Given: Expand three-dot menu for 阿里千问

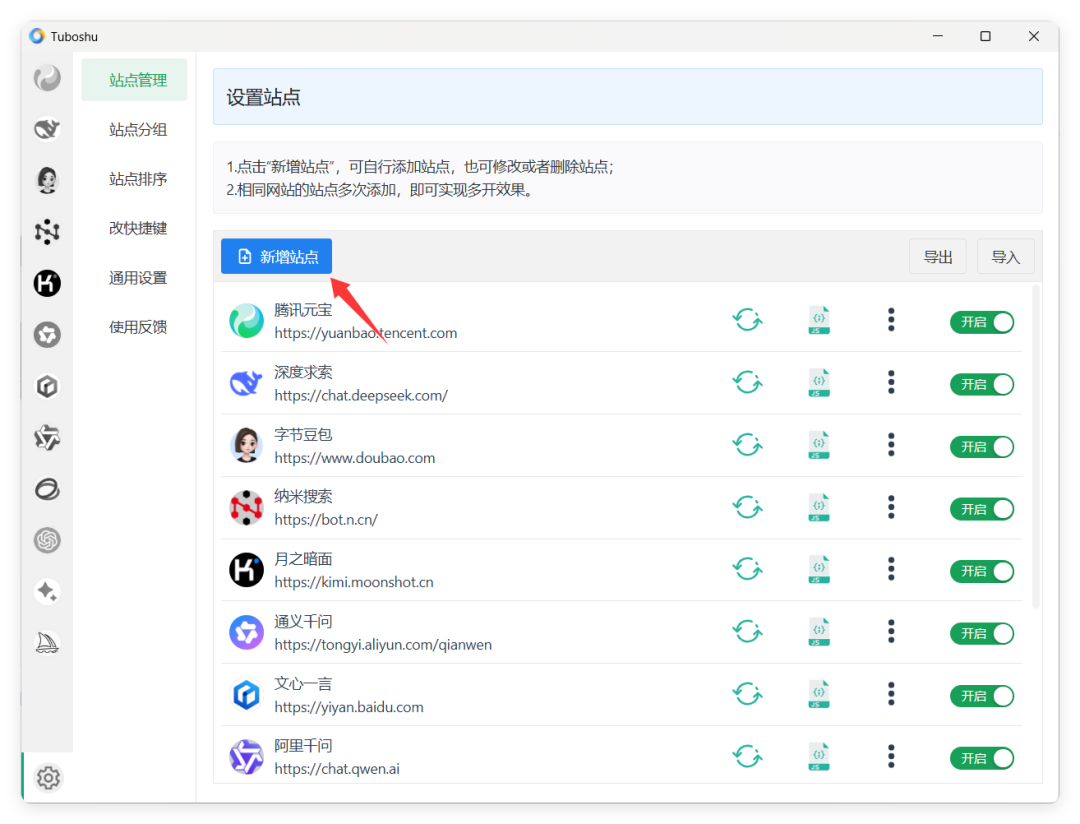Looking at the screenshot, I should coord(891,756).
